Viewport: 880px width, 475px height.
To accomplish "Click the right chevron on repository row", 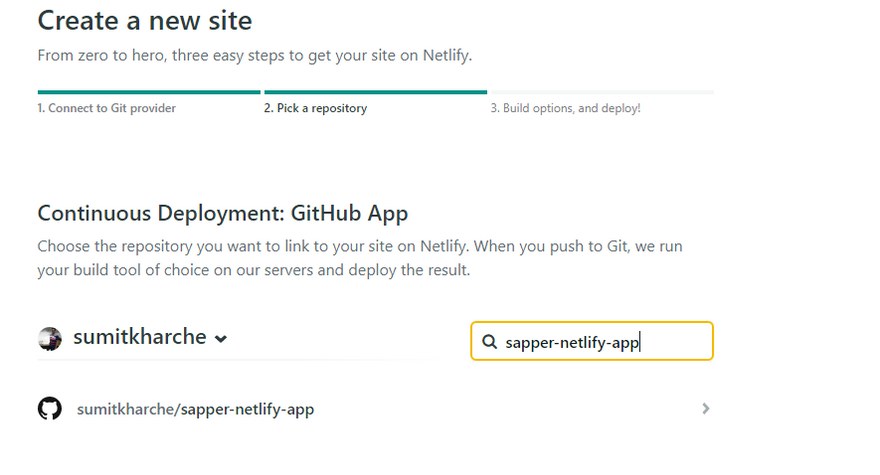I will click(706, 409).
